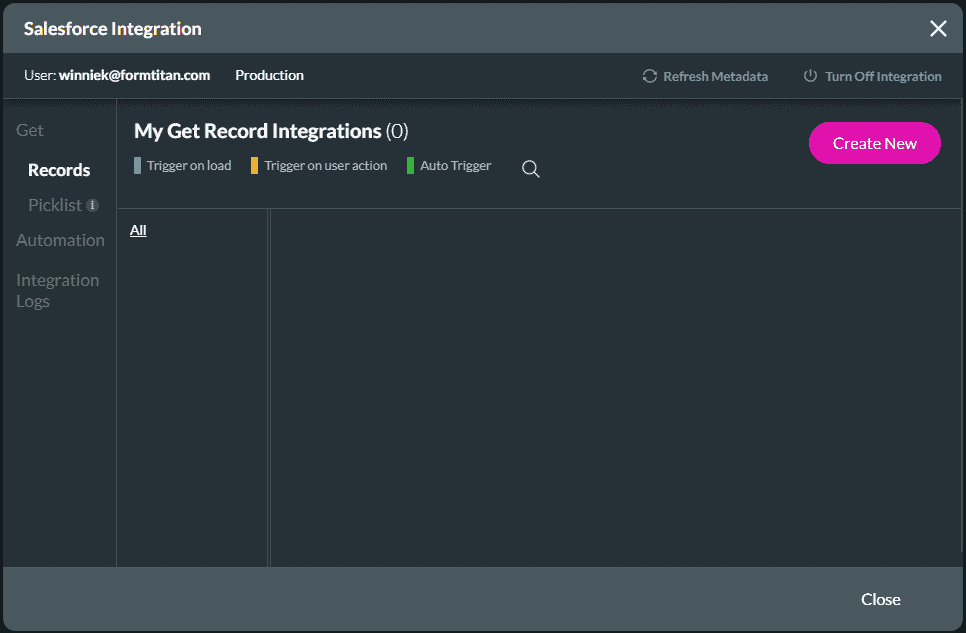Select the All filter
Viewport: 966px width, 633px height.
[138, 230]
